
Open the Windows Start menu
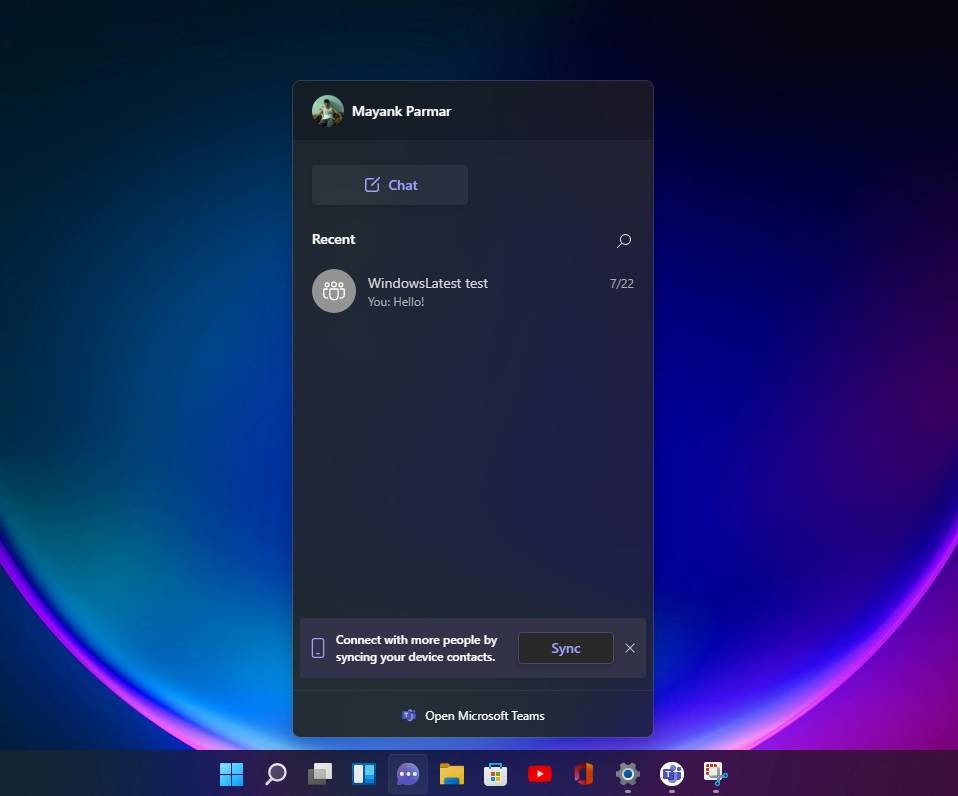(231, 774)
